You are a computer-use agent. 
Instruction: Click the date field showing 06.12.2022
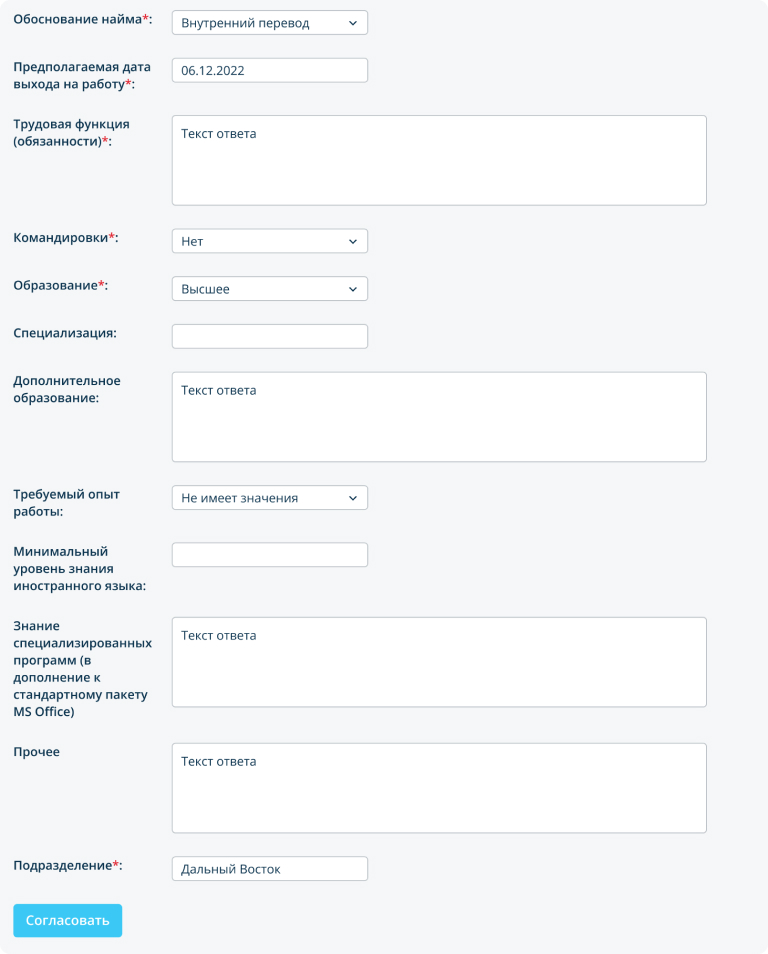[x=270, y=71]
